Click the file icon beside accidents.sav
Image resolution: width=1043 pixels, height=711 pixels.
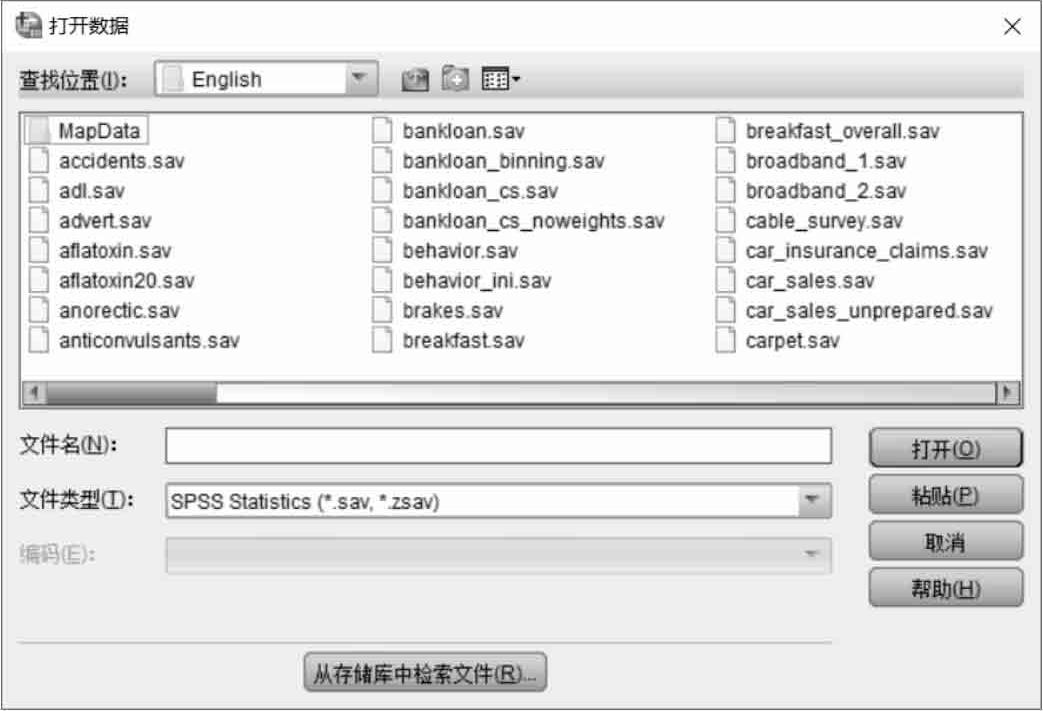tap(39, 161)
